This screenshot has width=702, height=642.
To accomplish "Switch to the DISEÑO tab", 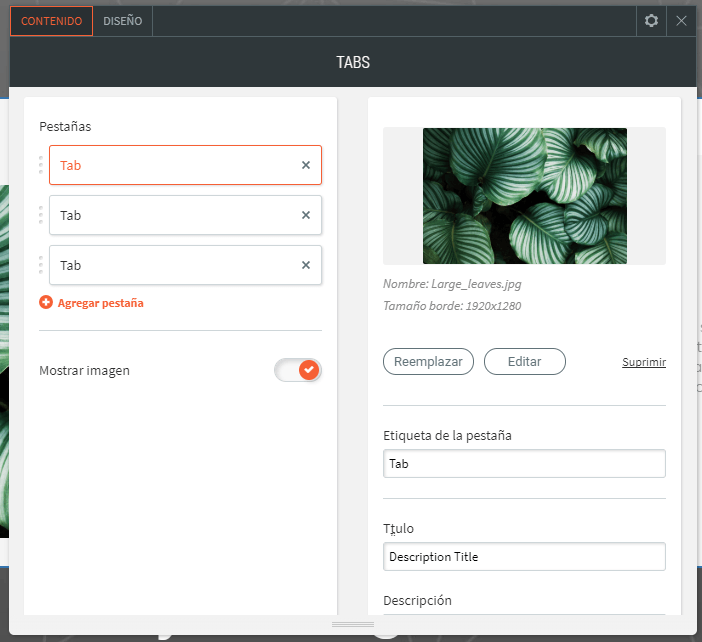I will pyautogui.click(x=123, y=21).
